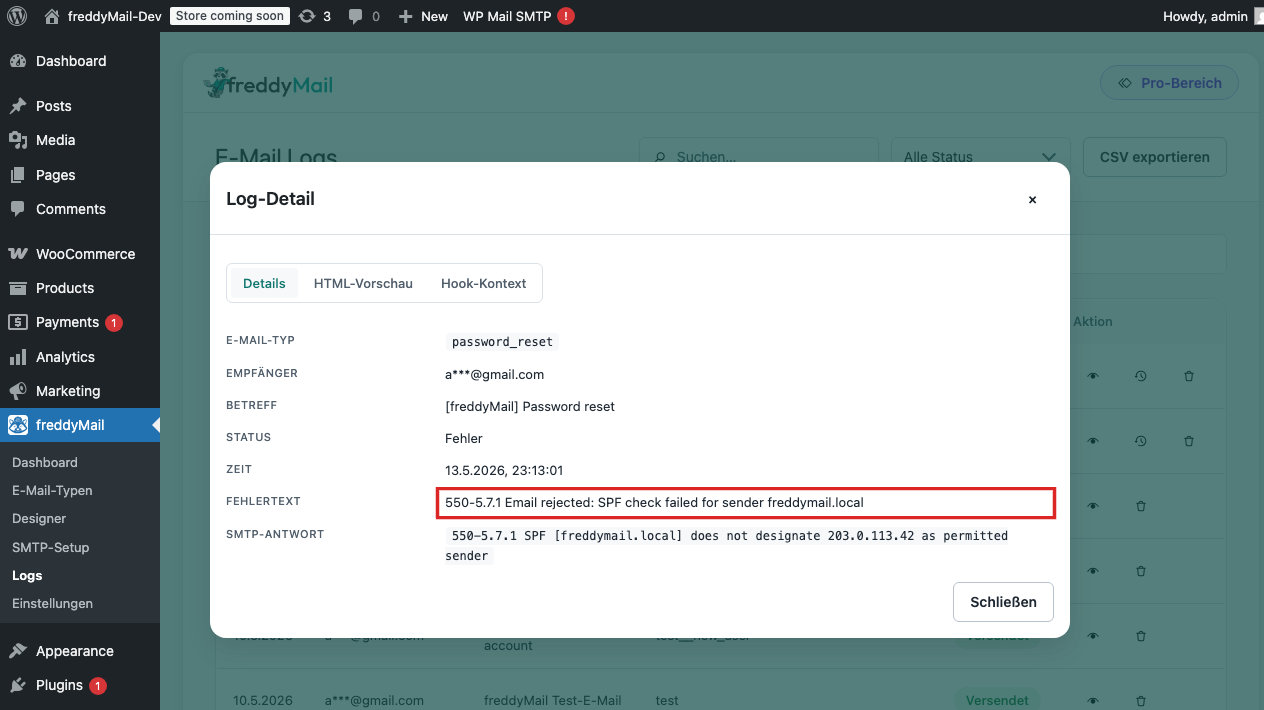Click the Plugins update badge 1
This screenshot has height=710, width=1264.
coord(98,686)
